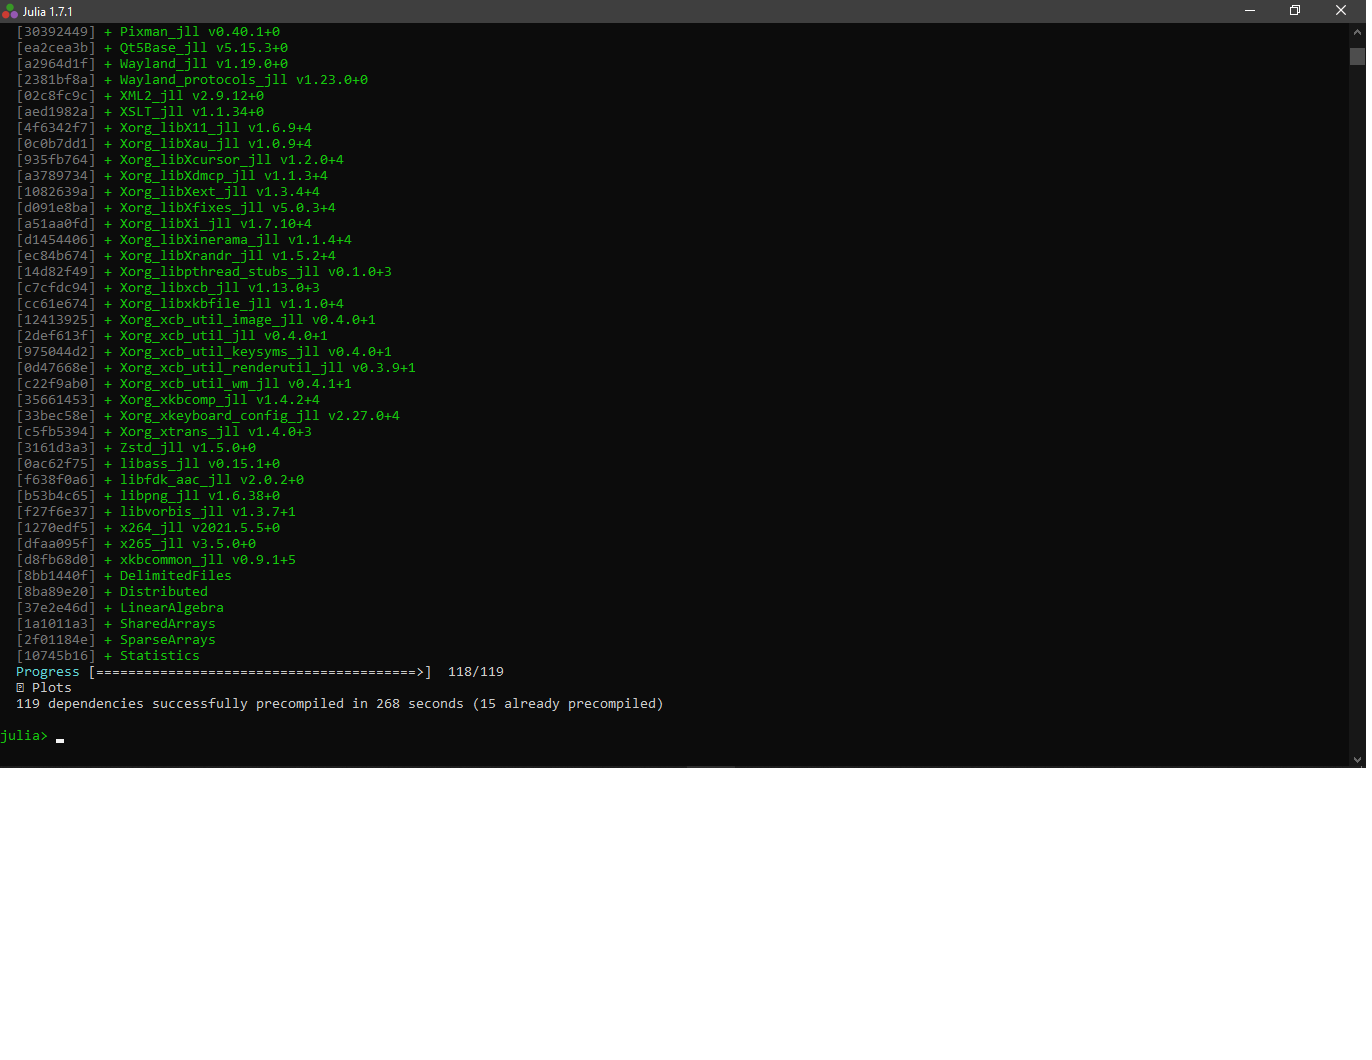Click 'Xorg_libX11_jll v1.6.9+4' entry

[x=216, y=128]
